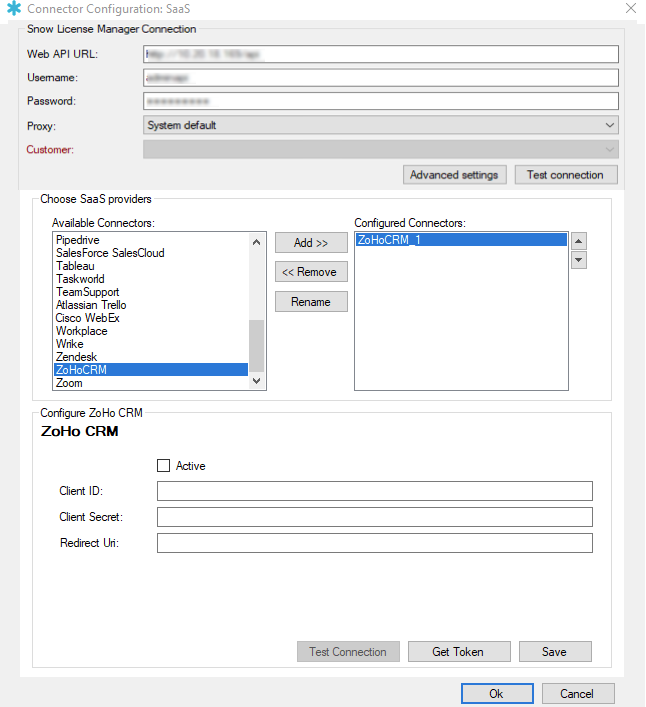
Task: Click the Client ID field
Action: coord(375,491)
